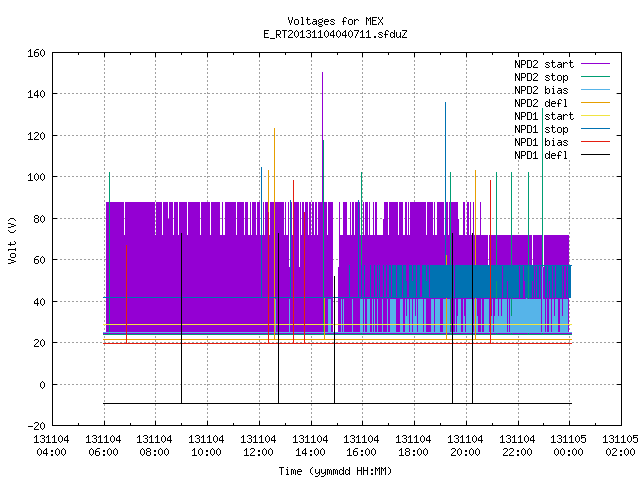Click x-axis tick label 131104 10:00

206,446
